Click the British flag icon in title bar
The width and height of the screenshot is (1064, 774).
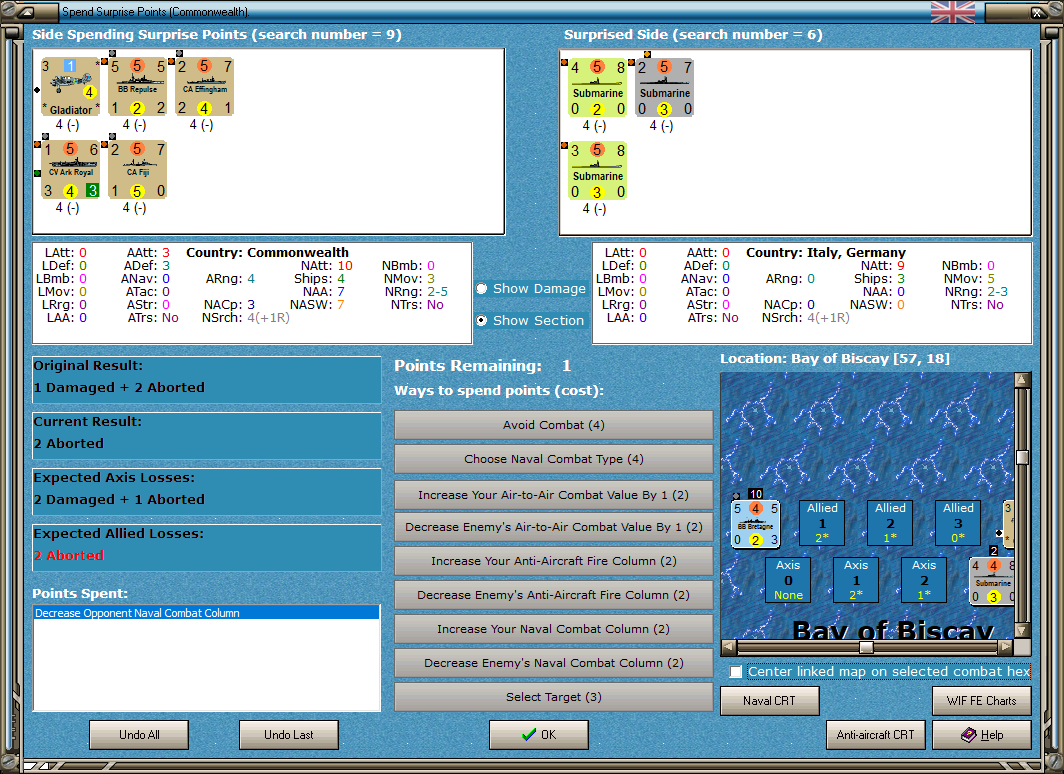953,12
